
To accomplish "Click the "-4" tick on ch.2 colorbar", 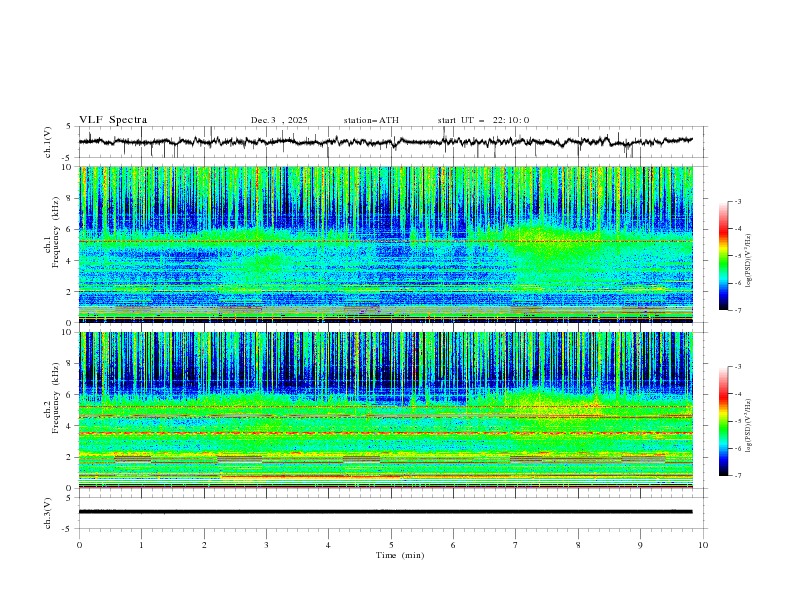I will click(737, 394).
